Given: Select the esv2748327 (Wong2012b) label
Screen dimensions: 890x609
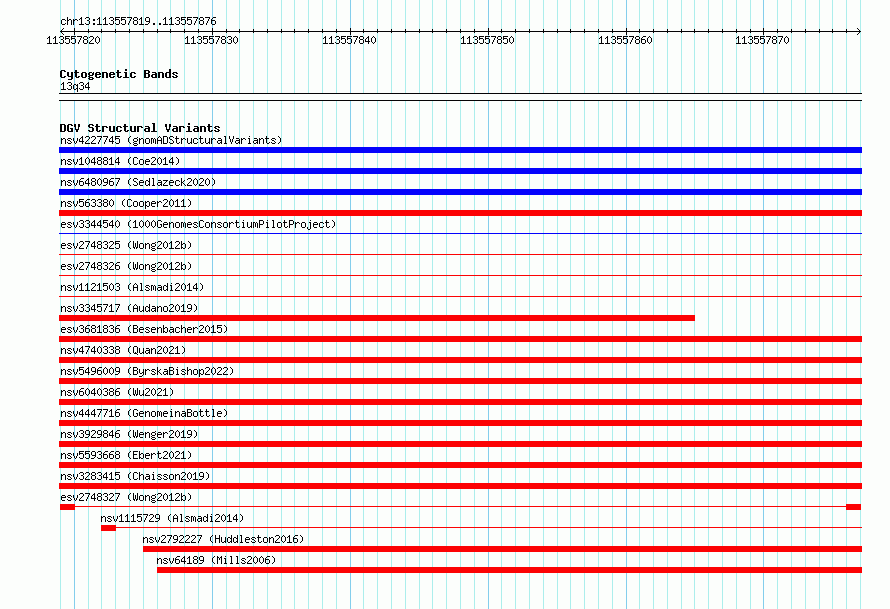Looking at the screenshot, I should click(126, 497).
